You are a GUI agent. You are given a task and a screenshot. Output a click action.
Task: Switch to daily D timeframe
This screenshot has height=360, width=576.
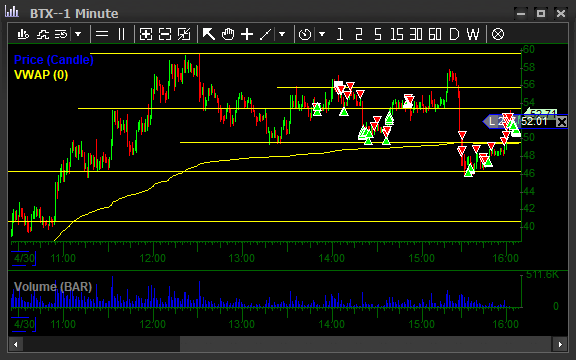click(454, 35)
